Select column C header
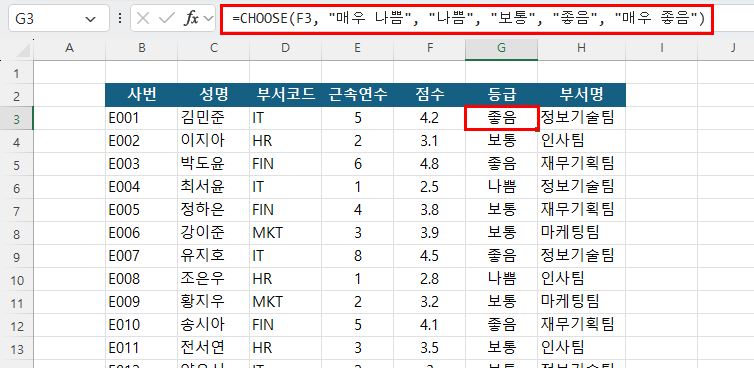The width and height of the screenshot is (754, 368). [214, 48]
